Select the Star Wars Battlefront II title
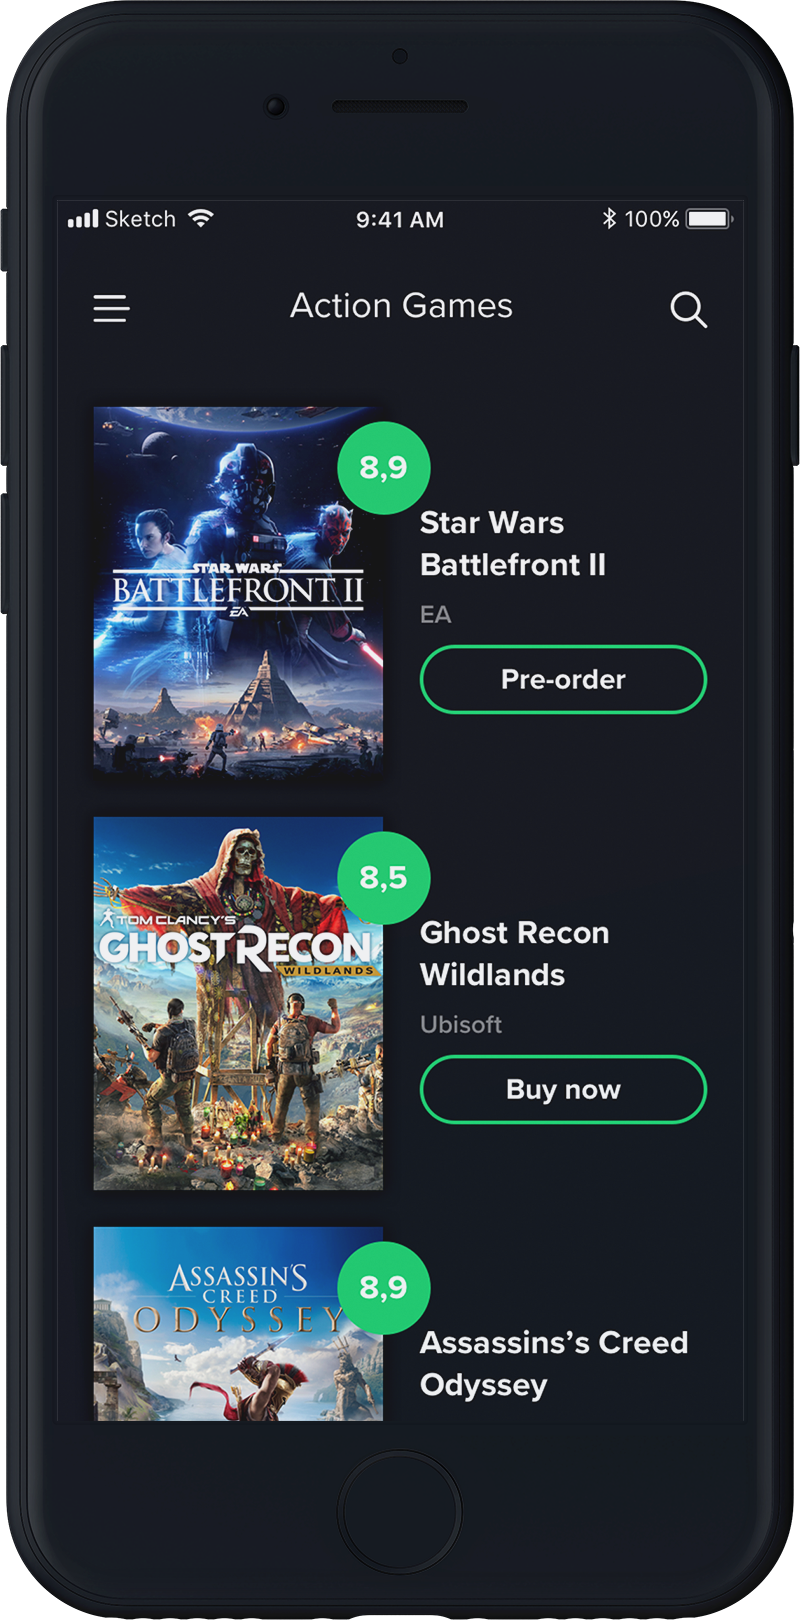800x1620 pixels. (x=513, y=544)
